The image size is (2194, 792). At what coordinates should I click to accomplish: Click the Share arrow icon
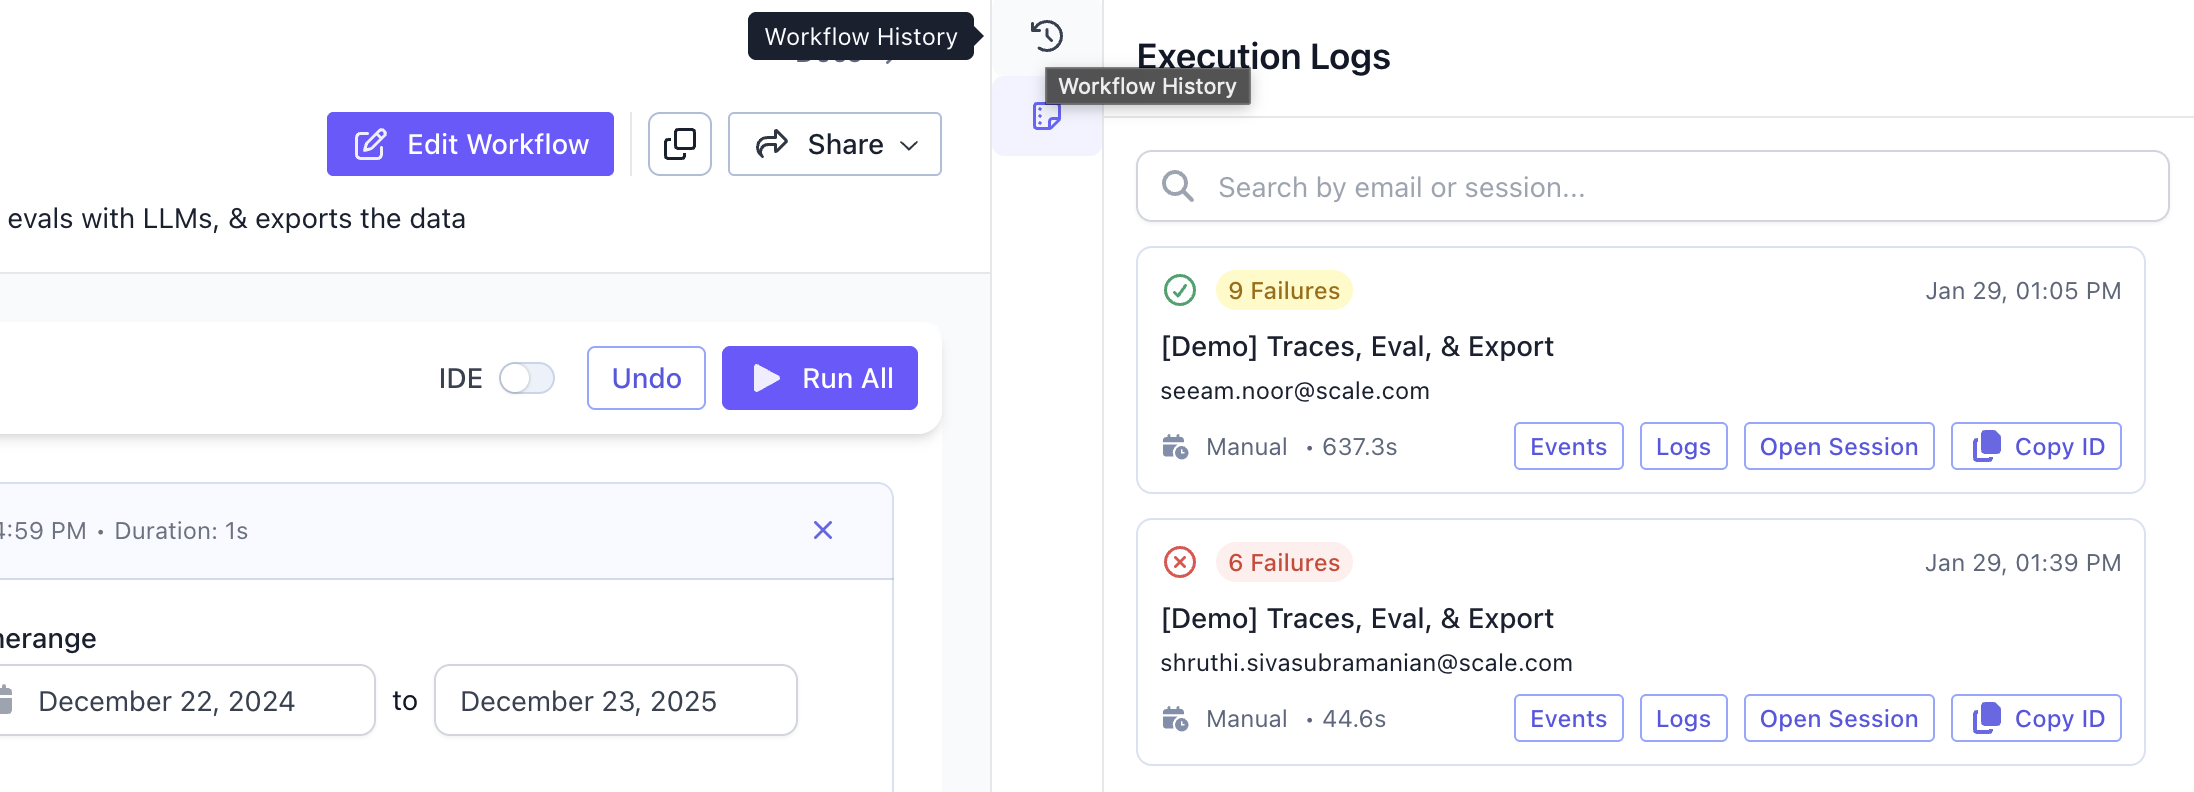pyautogui.click(x=772, y=144)
